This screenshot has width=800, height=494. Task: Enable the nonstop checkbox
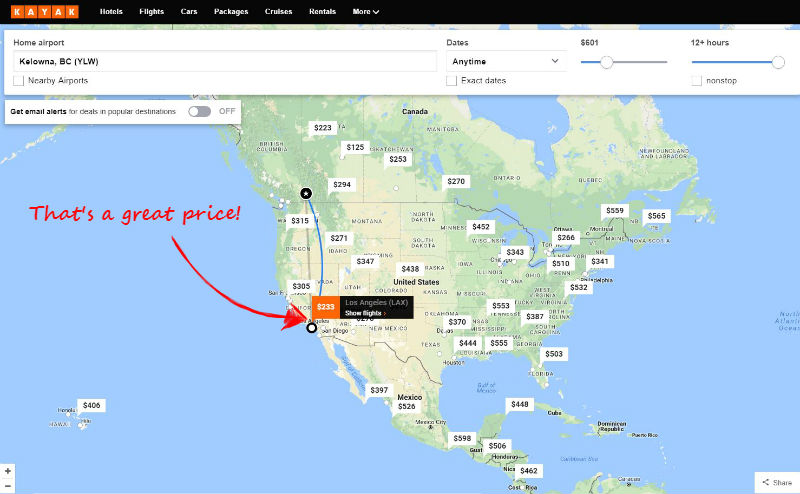[696, 81]
